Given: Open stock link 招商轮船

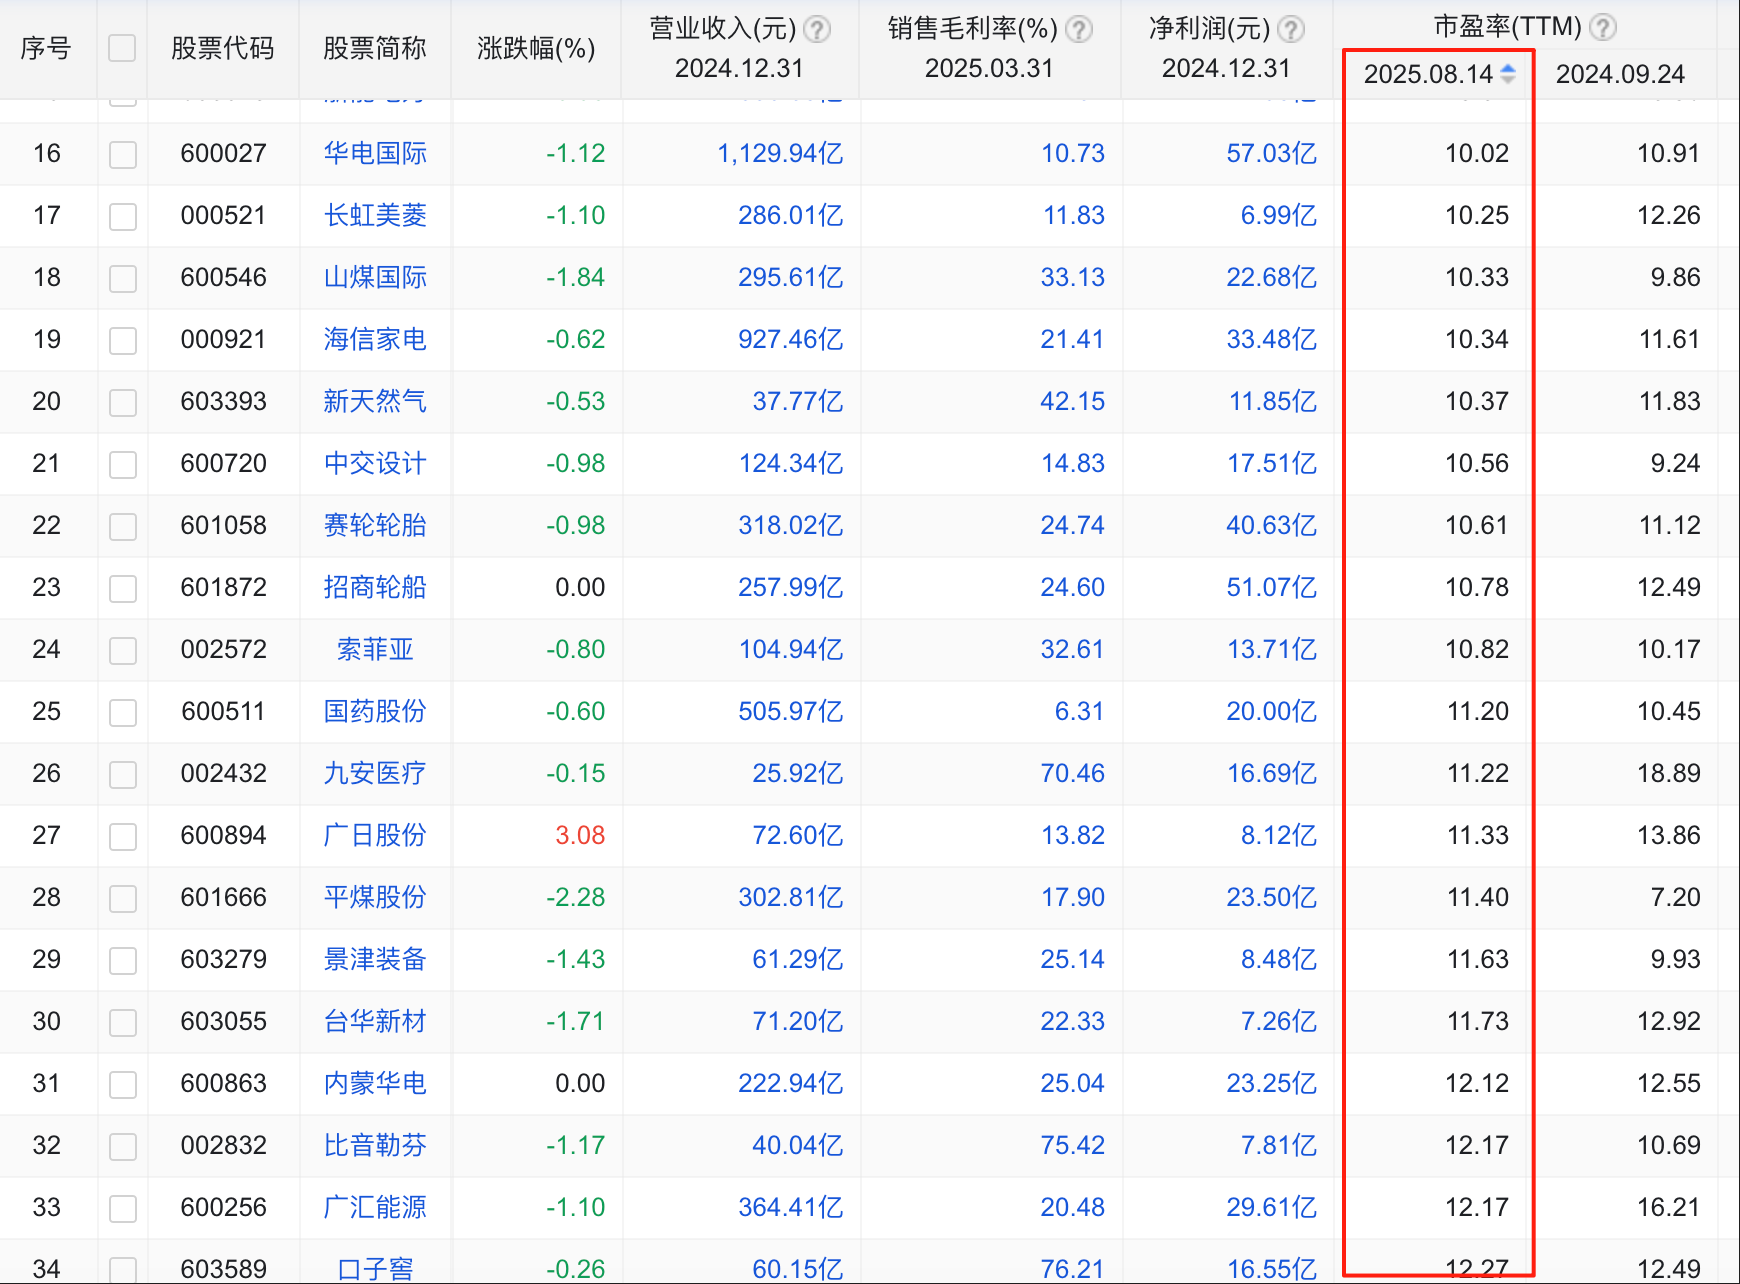Looking at the screenshot, I should click(375, 587).
